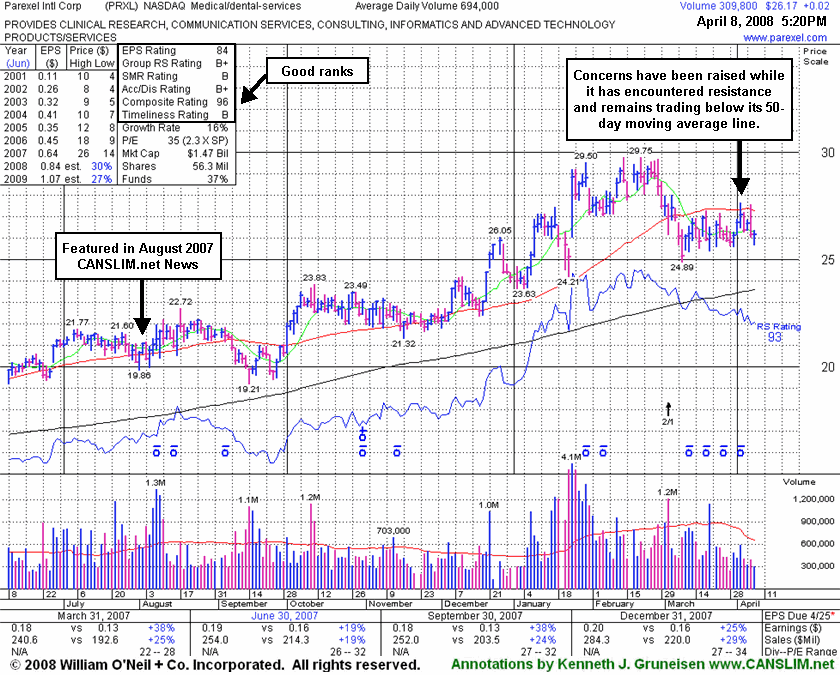840x675 pixels.
Task: Select the Parexel Intl Corp company name
Action: click(43, 6)
